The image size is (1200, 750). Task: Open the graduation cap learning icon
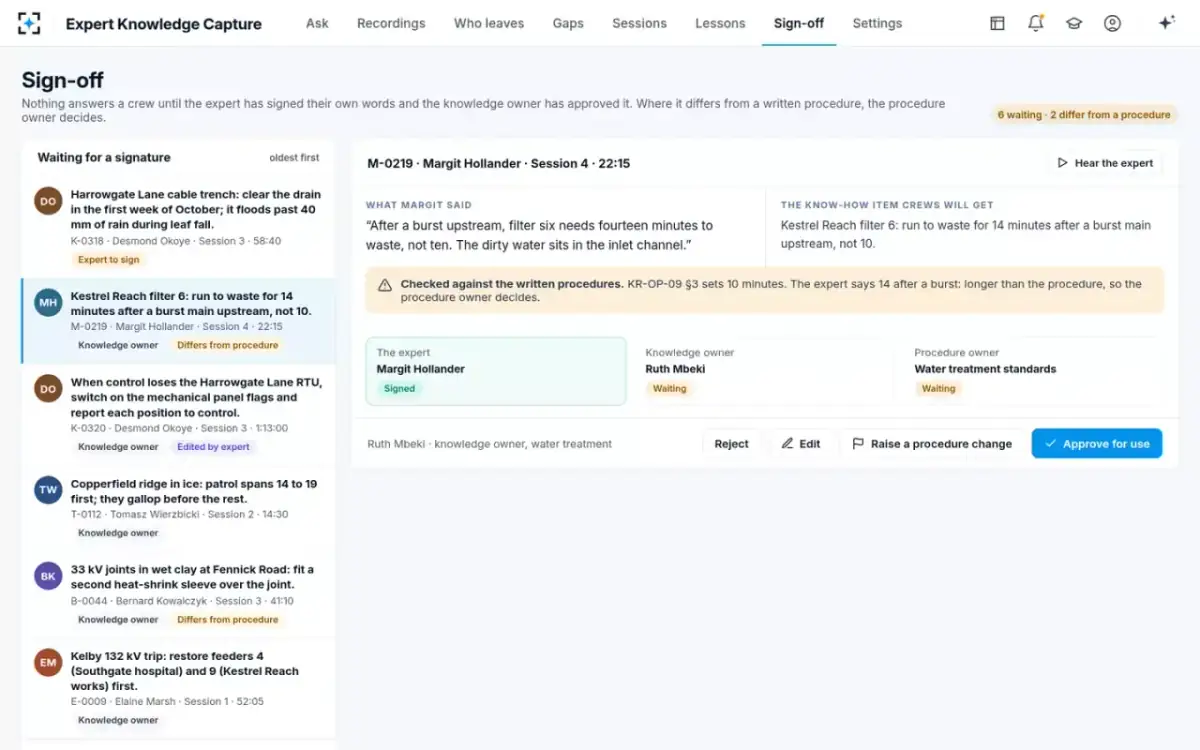(x=1074, y=23)
